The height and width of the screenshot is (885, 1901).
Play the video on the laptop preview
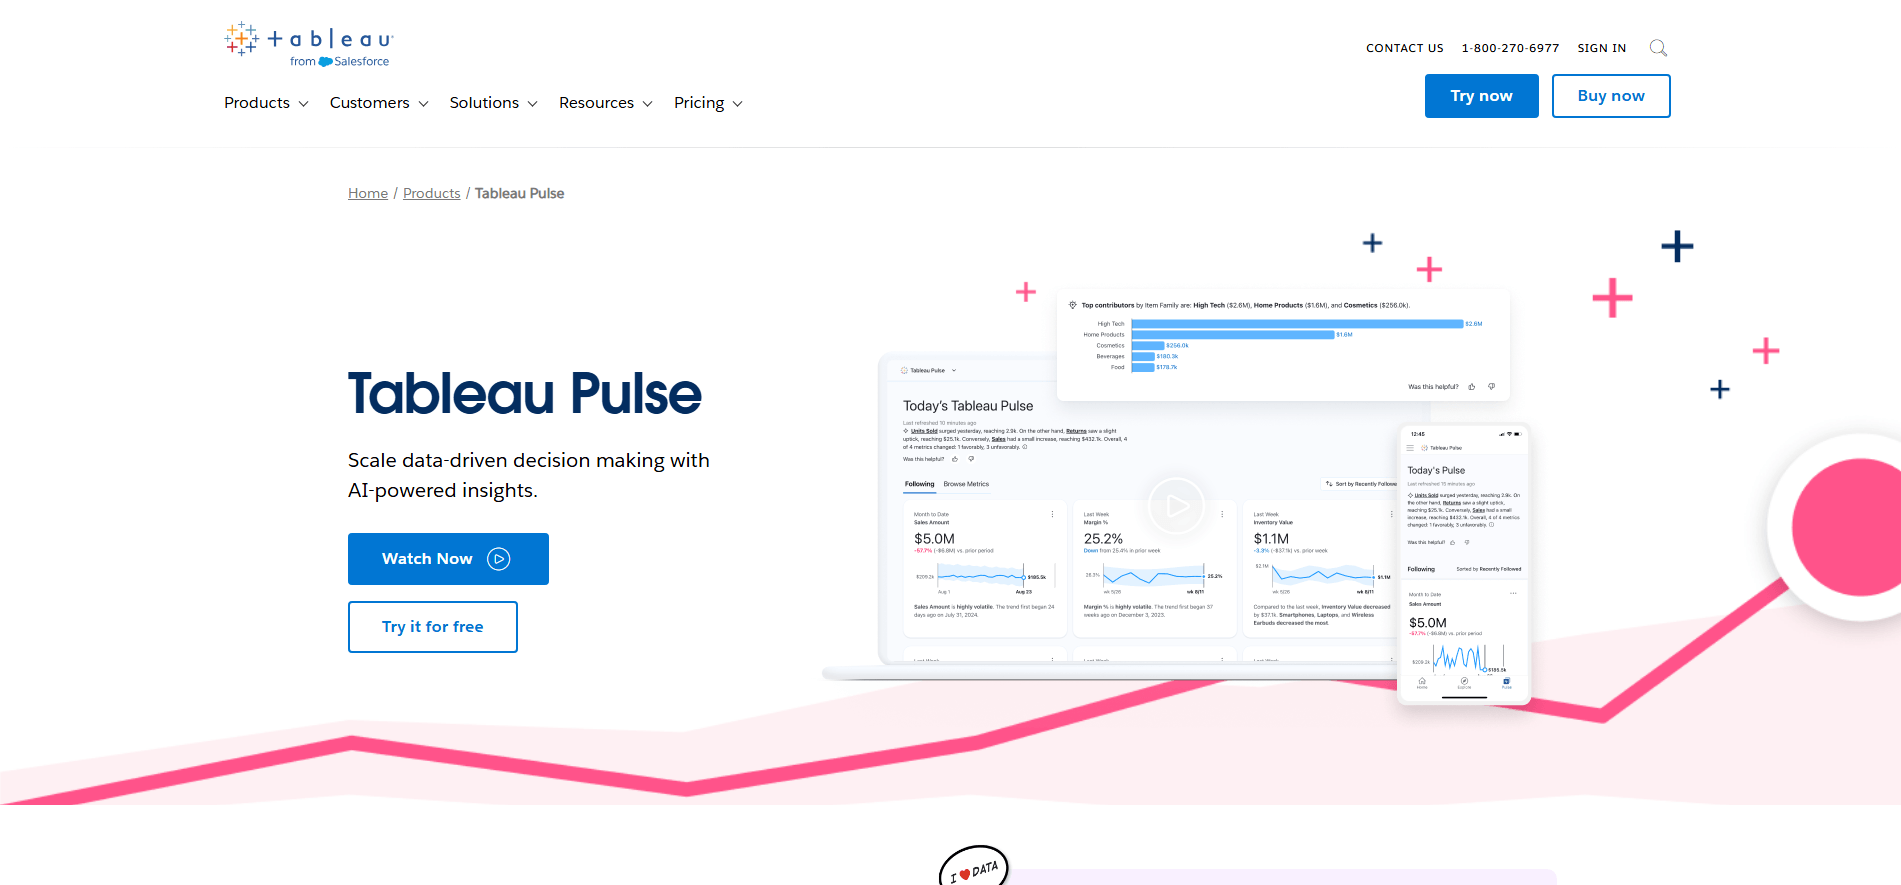tap(1176, 506)
